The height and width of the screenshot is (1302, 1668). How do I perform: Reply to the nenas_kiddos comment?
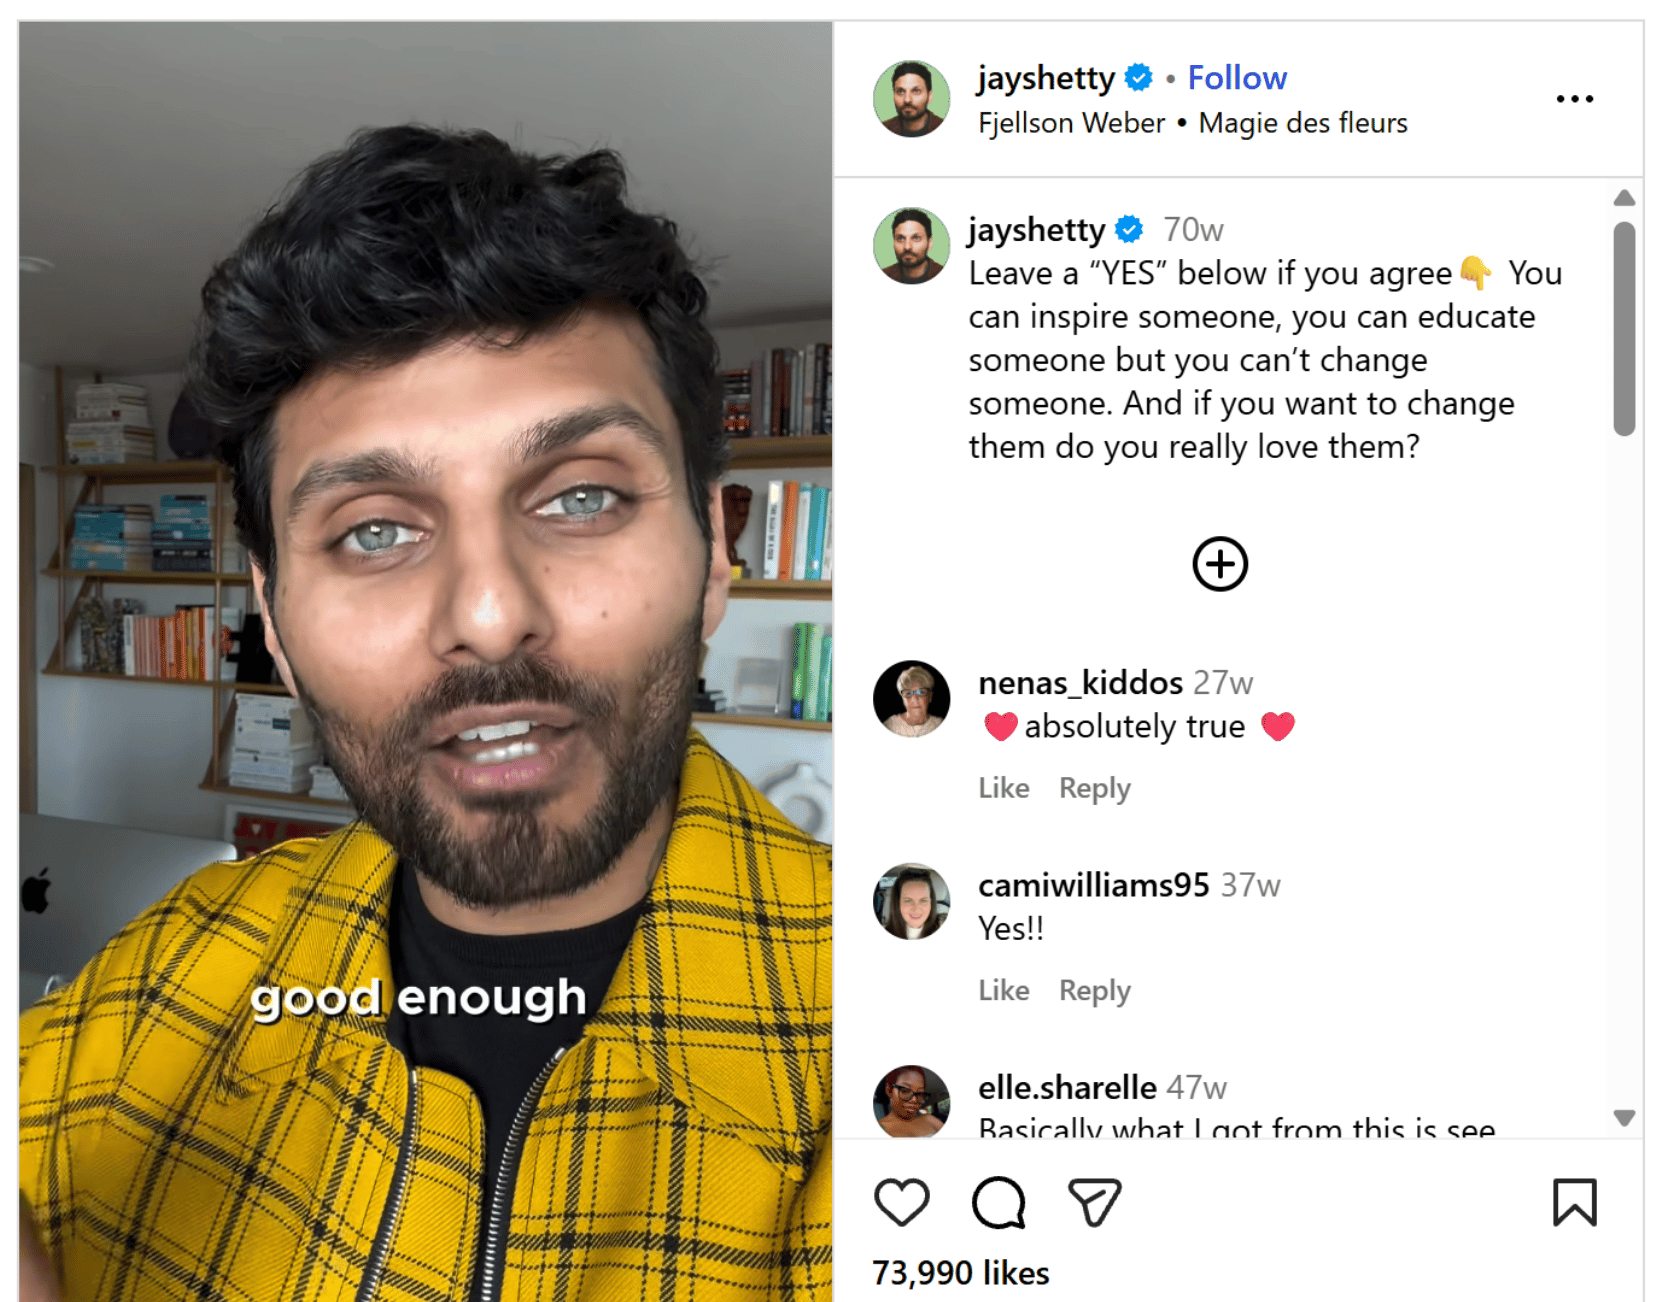tap(1094, 788)
